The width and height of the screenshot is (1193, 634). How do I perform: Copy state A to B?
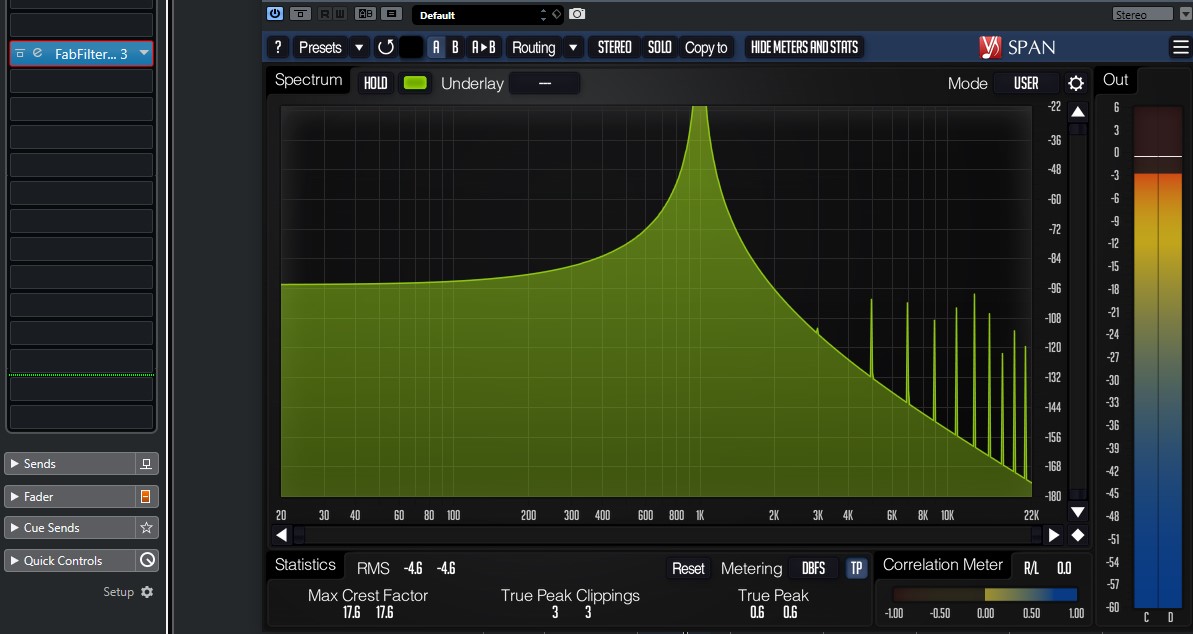[x=484, y=47]
